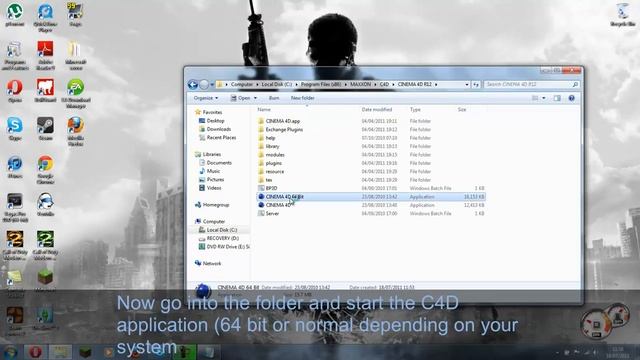This screenshot has width=640, height=360.
Task: Open the Steam desktop shortcut
Action: 45,129
